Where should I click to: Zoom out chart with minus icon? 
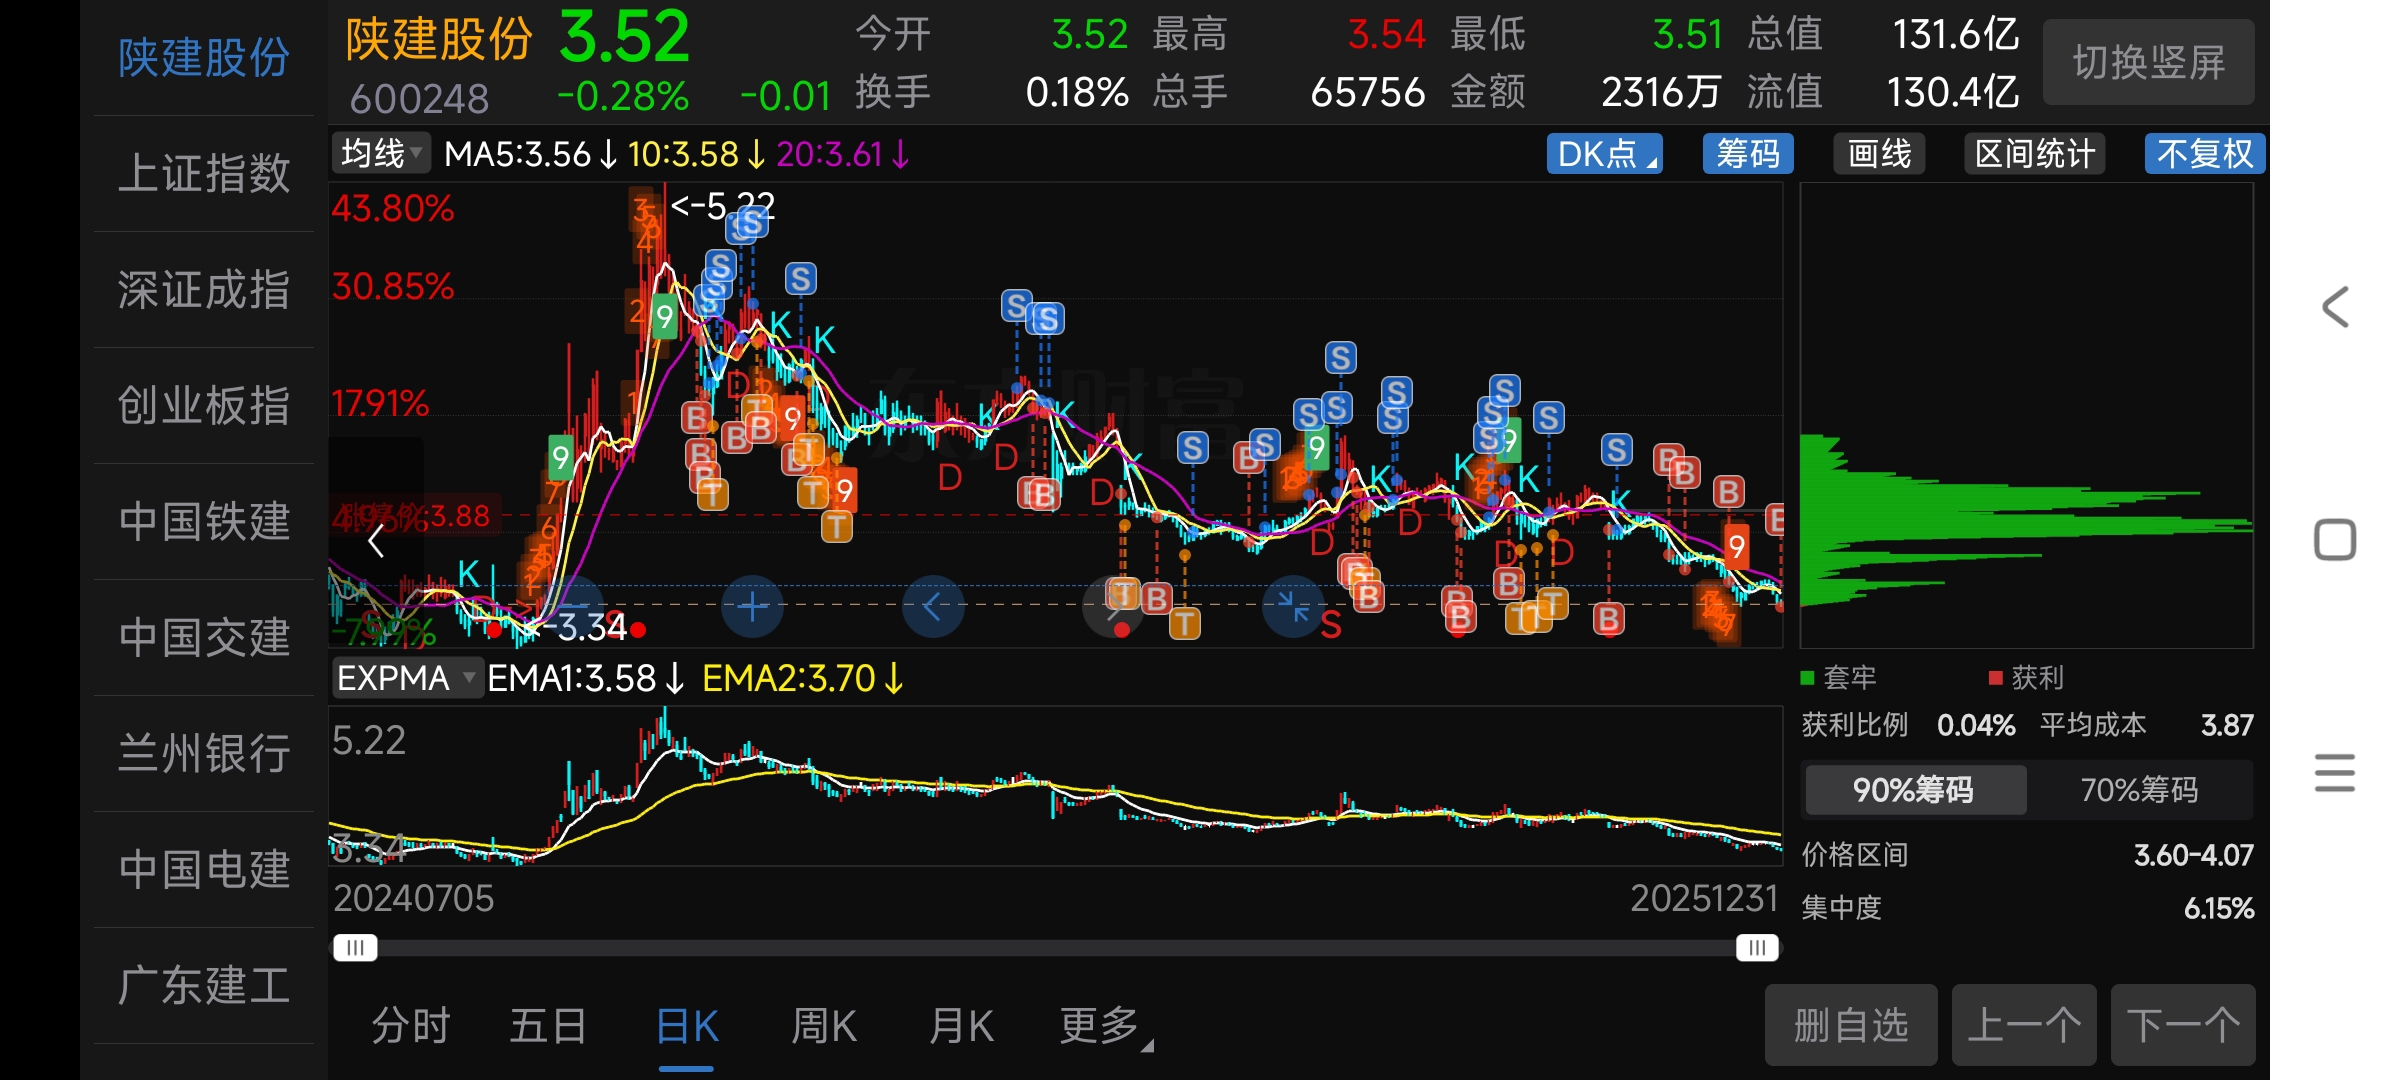click(x=572, y=606)
